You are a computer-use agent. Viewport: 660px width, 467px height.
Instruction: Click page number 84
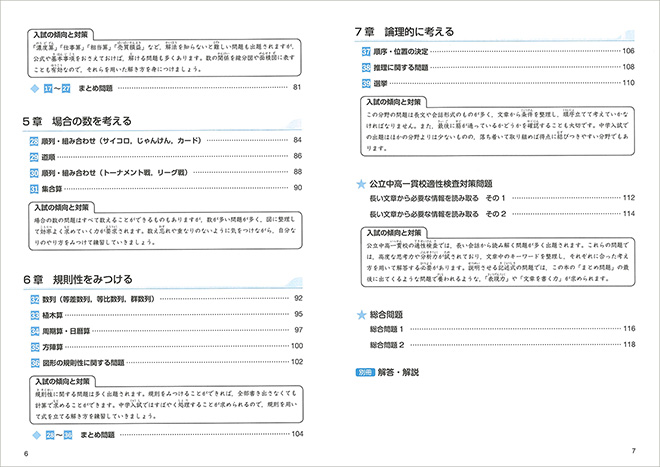coord(298,140)
